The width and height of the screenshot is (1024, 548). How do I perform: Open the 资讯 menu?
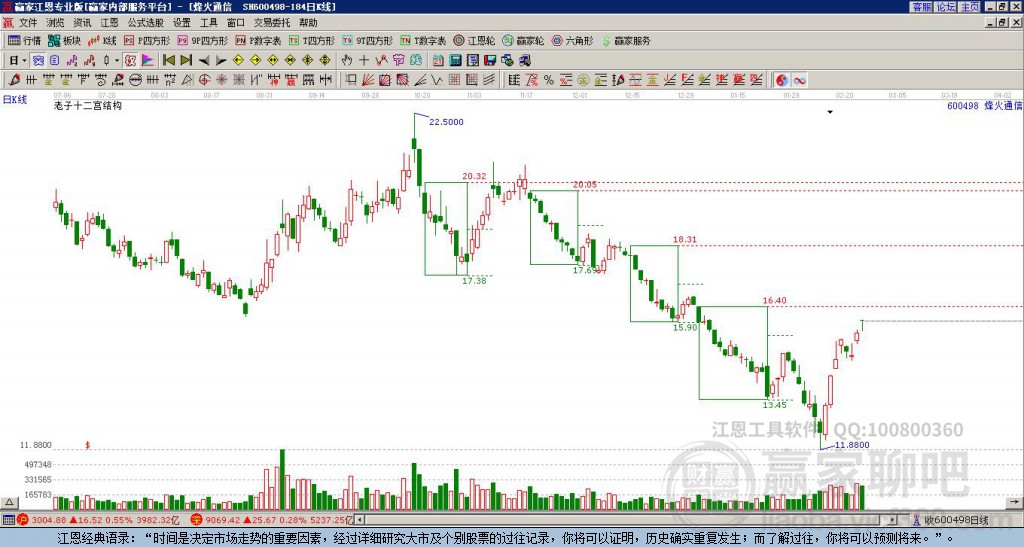(82, 22)
